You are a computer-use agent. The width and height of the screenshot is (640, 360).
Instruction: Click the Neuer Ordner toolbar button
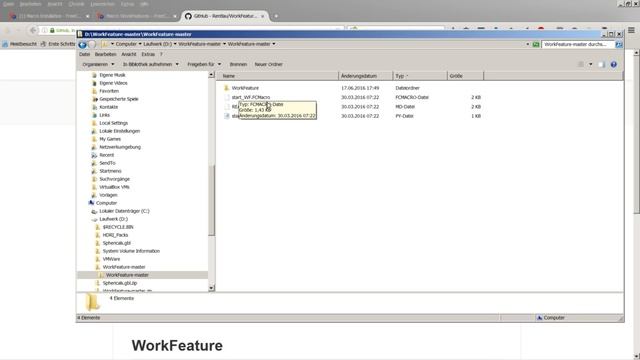click(269, 64)
